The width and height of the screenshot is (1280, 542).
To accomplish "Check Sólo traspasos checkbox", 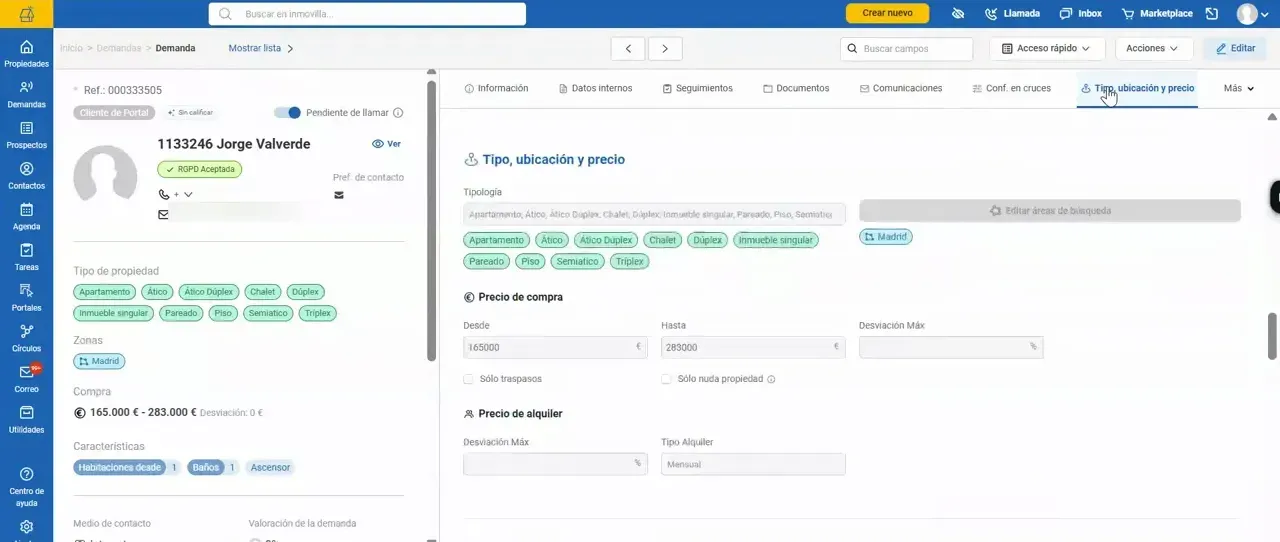I will (x=469, y=379).
